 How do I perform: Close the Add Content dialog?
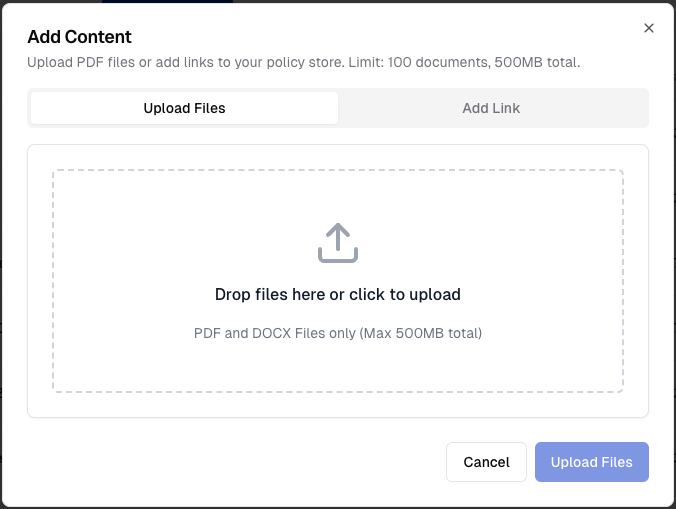[649, 28]
